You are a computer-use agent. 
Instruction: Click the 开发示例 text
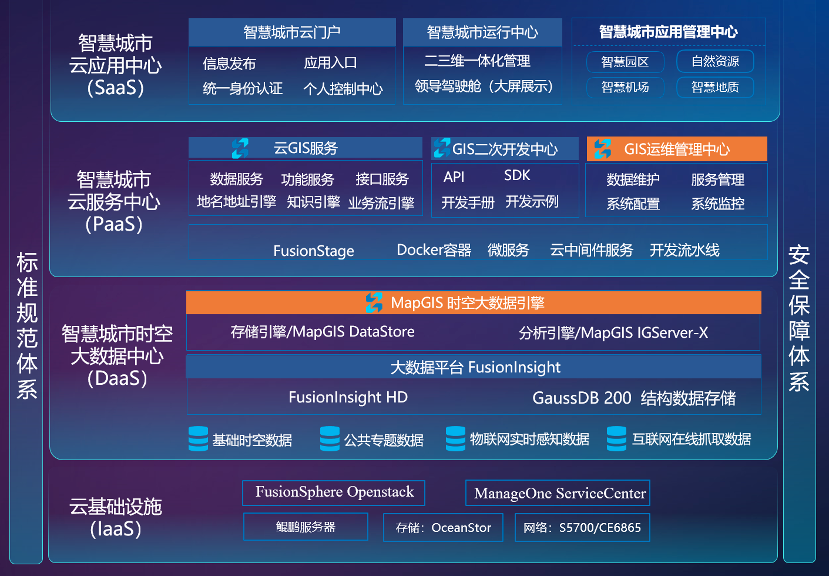532,202
